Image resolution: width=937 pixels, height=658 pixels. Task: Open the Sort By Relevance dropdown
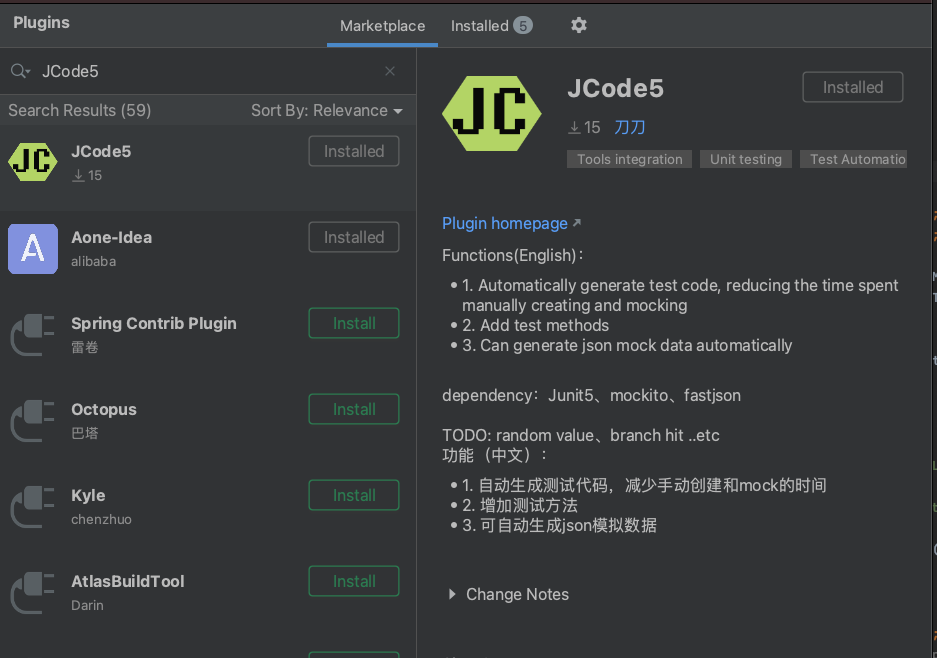[326, 111]
